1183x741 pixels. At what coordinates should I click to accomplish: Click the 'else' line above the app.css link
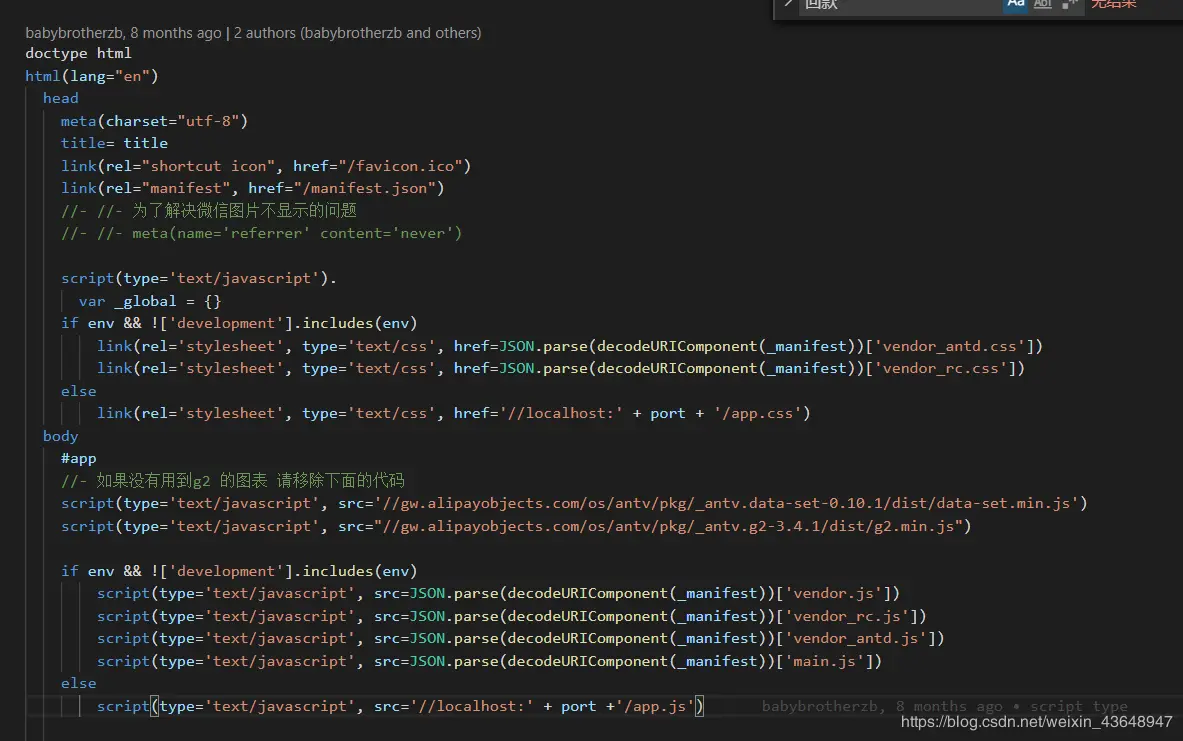coord(78,391)
